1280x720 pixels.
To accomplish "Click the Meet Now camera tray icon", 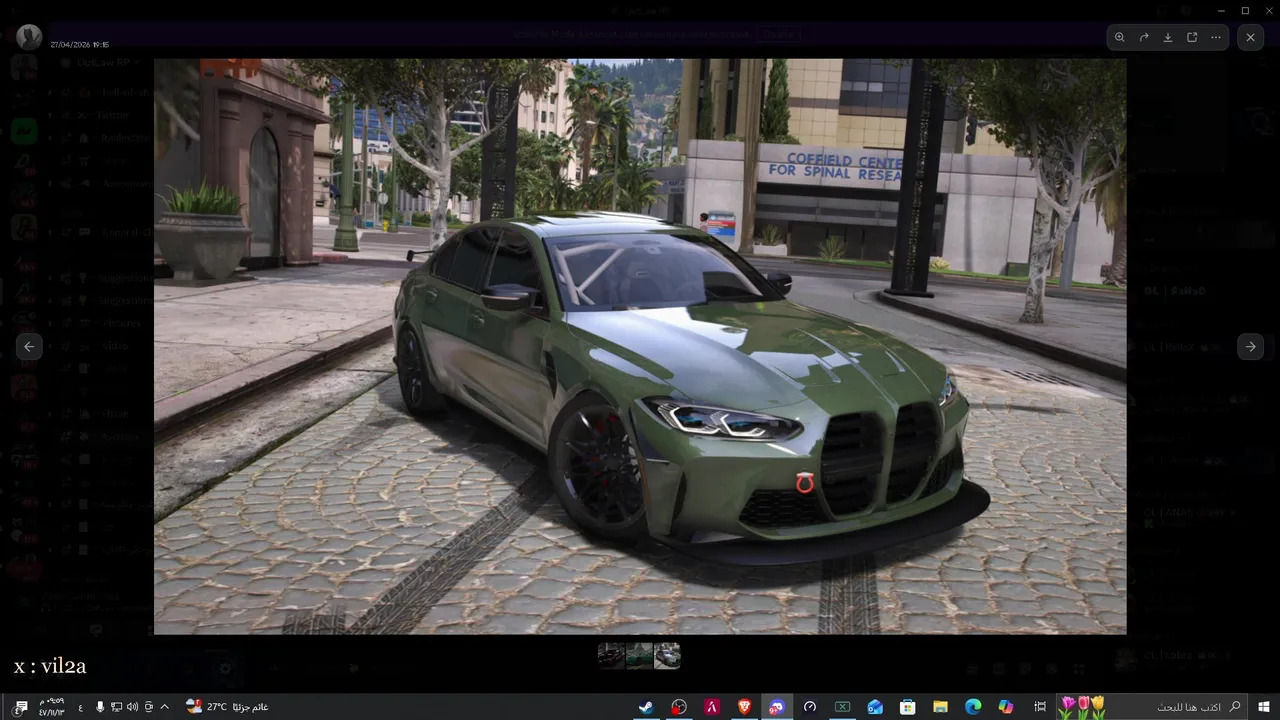I will pyautogui.click(x=148, y=707).
